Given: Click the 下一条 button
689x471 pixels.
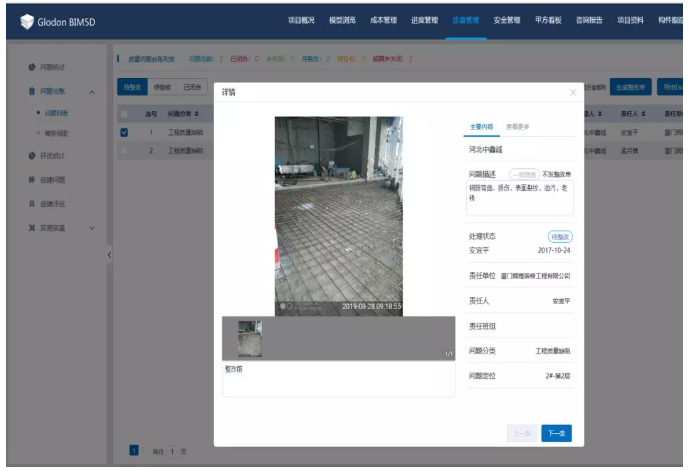Looking at the screenshot, I should [556, 433].
